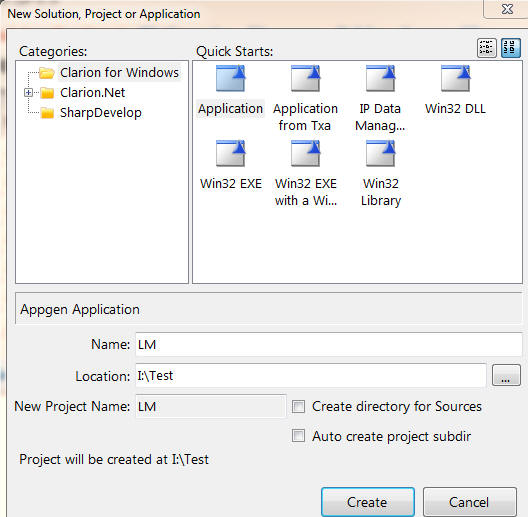
Task: Open the SharpDevelop category
Action: (x=101, y=113)
